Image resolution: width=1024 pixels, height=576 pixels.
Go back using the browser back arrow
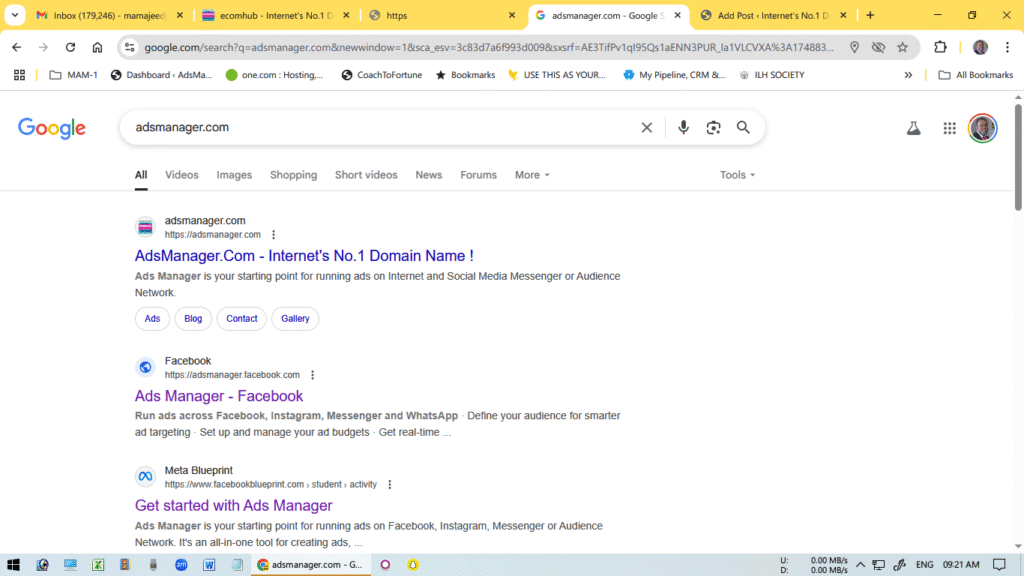pos(16,47)
